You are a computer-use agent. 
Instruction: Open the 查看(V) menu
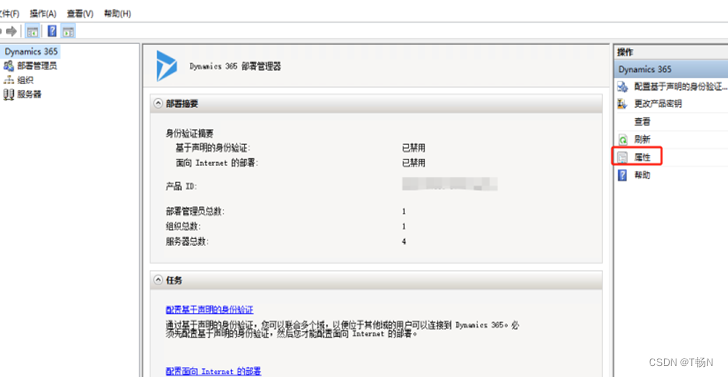(80, 14)
